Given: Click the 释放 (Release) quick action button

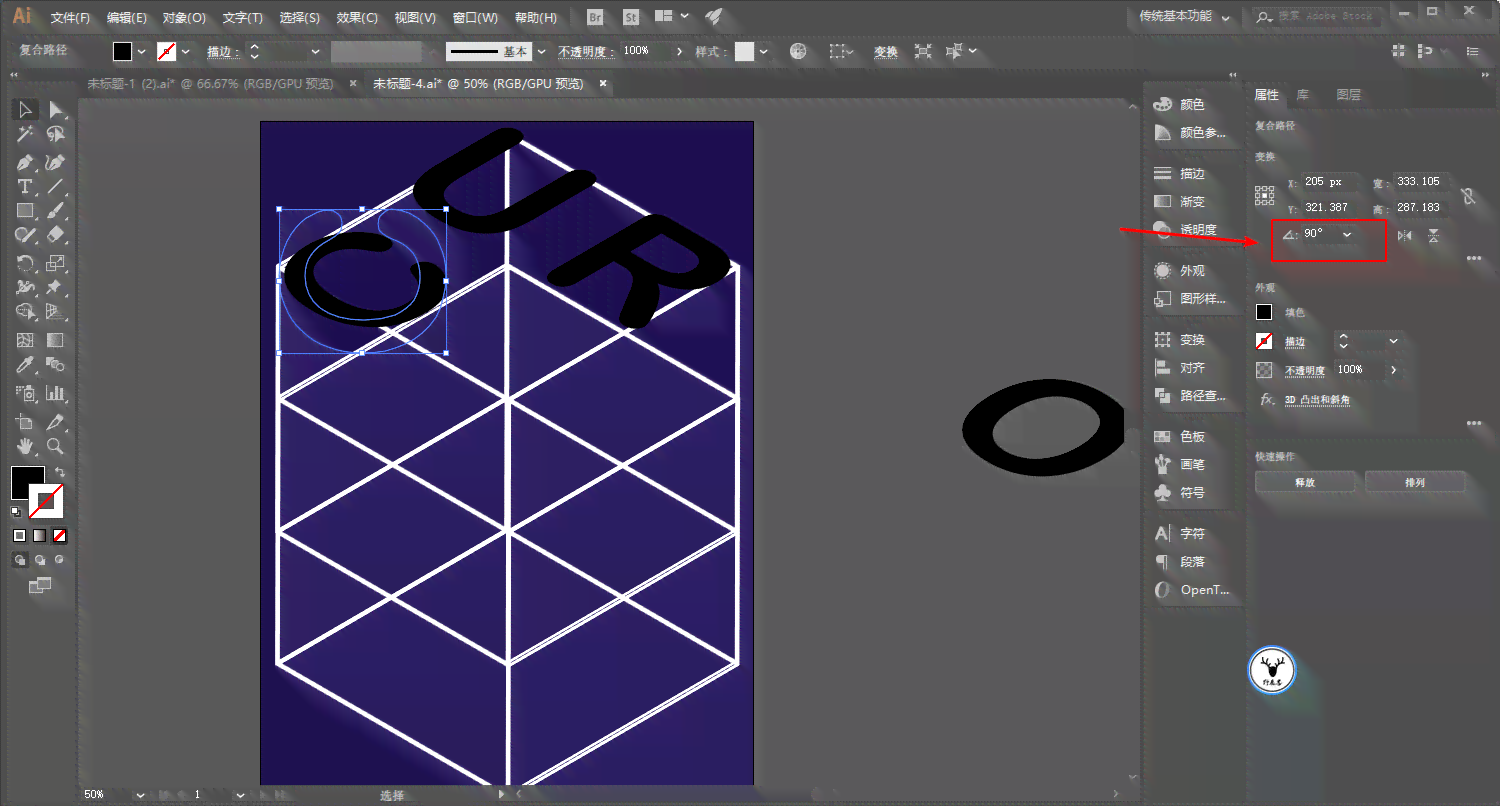Looking at the screenshot, I should coord(1305,482).
